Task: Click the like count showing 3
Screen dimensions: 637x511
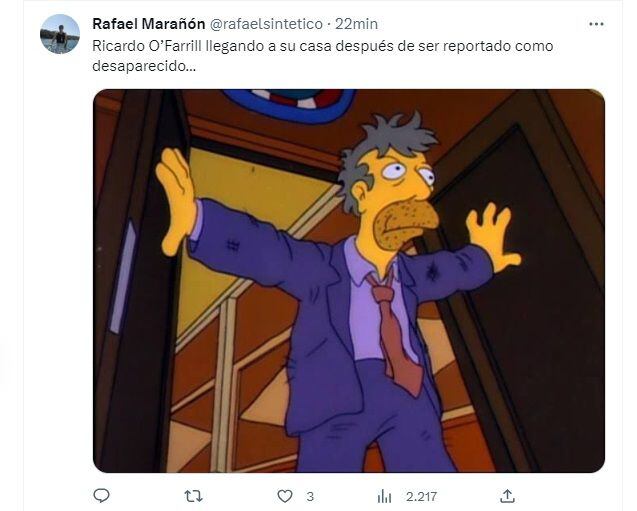Action: (x=310, y=496)
